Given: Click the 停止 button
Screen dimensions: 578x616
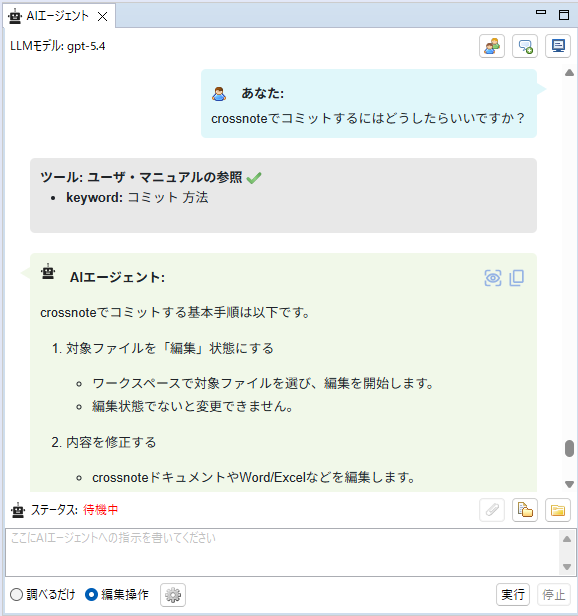Looking at the screenshot, I should coord(554,595).
